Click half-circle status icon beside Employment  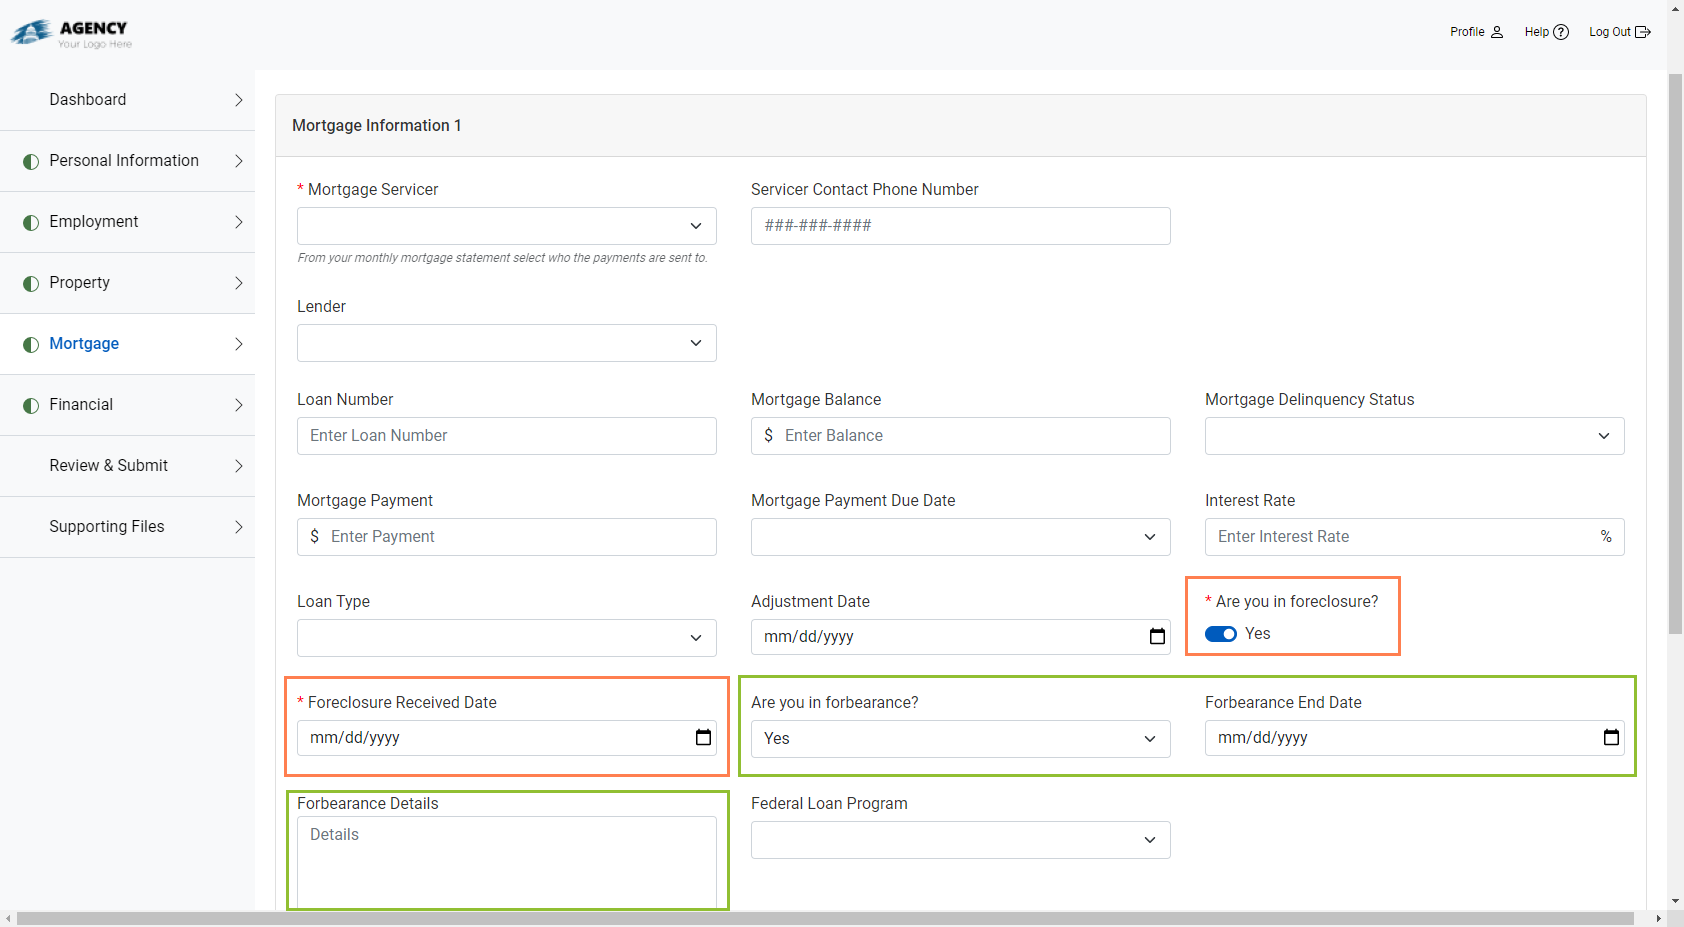click(31, 222)
